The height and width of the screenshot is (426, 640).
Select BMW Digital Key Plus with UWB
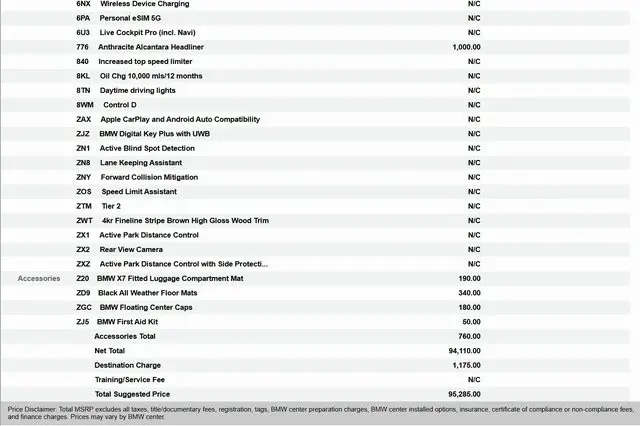pos(154,133)
